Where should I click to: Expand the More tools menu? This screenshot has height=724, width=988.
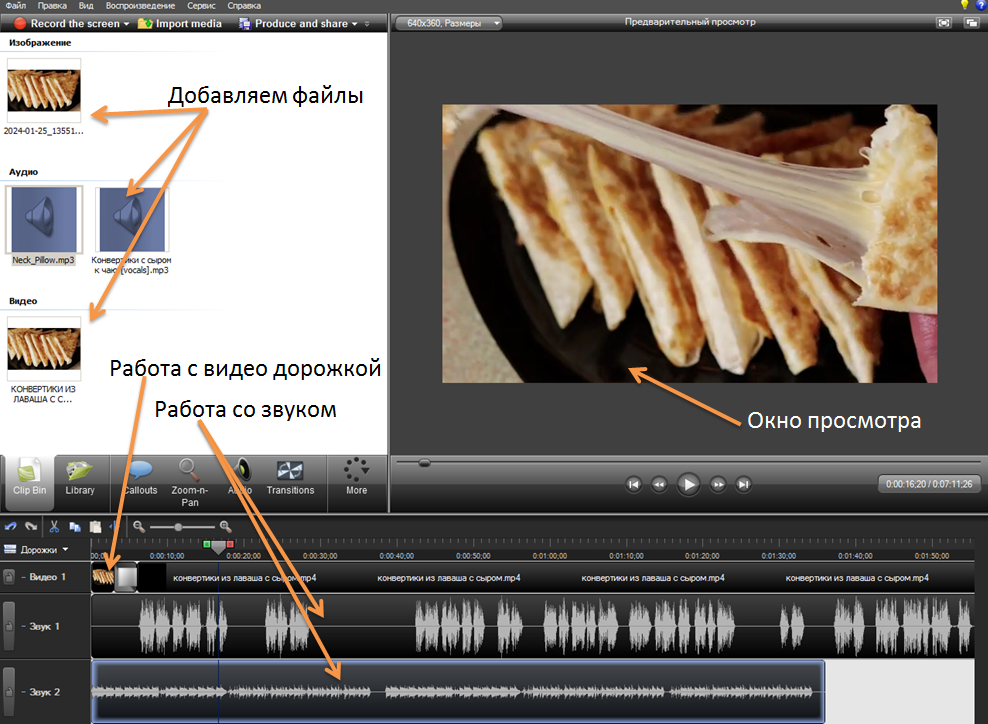point(356,477)
